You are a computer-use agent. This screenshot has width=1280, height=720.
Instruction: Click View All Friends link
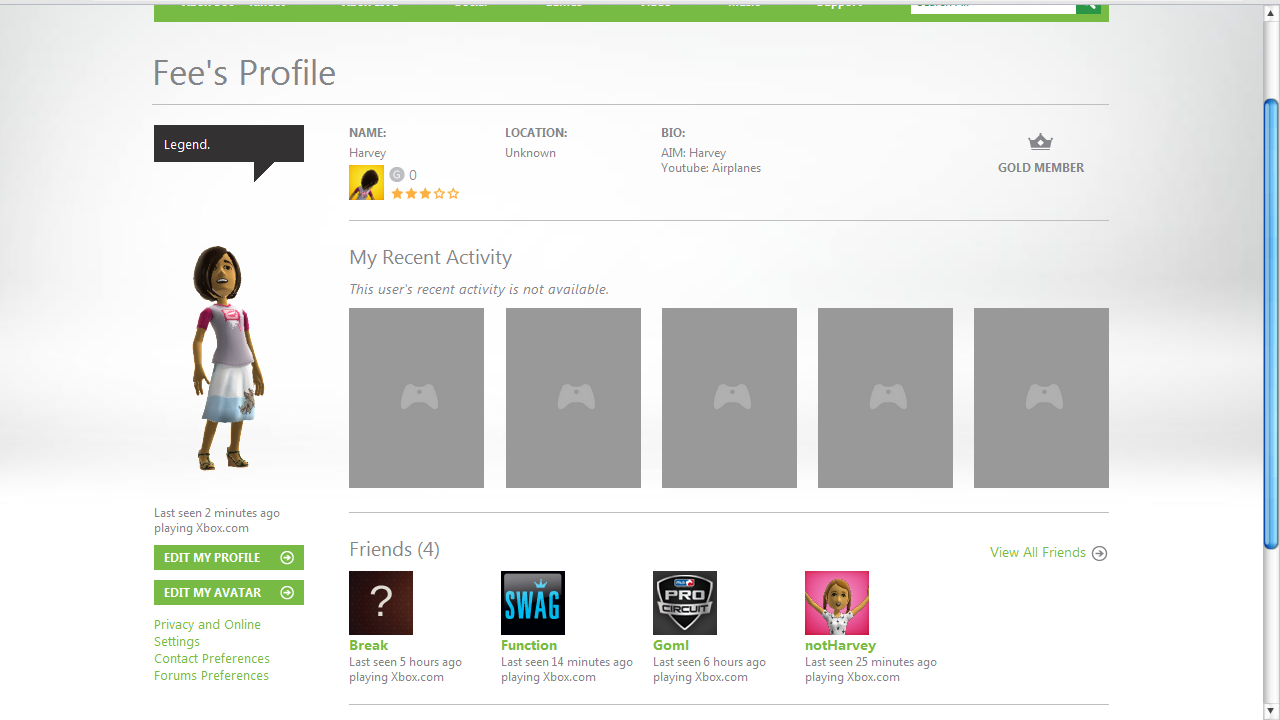coord(1038,553)
